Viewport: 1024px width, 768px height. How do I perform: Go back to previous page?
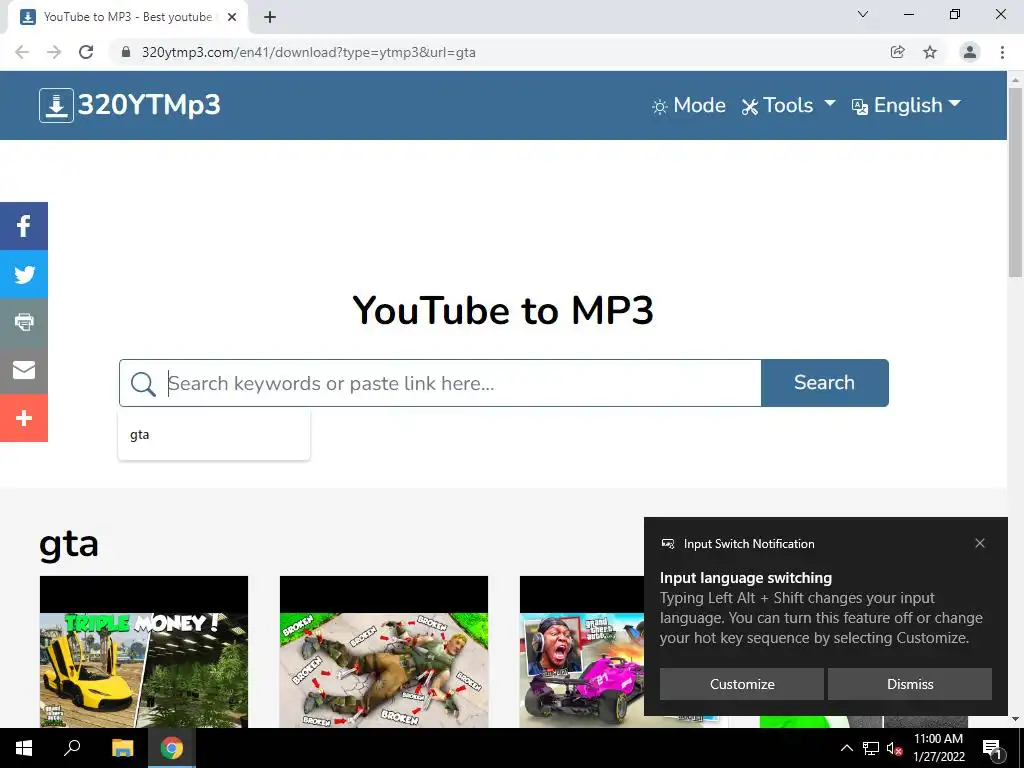[22, 52]
